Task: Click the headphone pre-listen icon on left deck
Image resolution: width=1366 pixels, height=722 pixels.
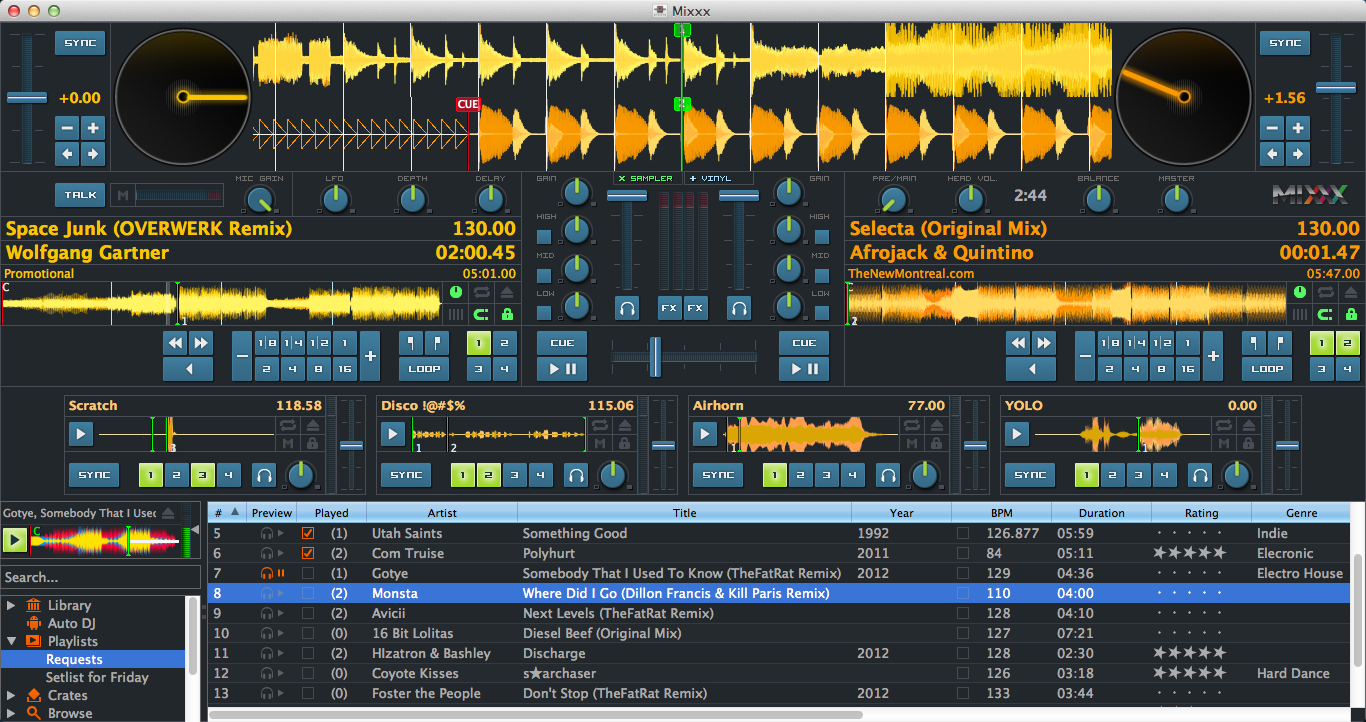Action: (x=627, y=308)
